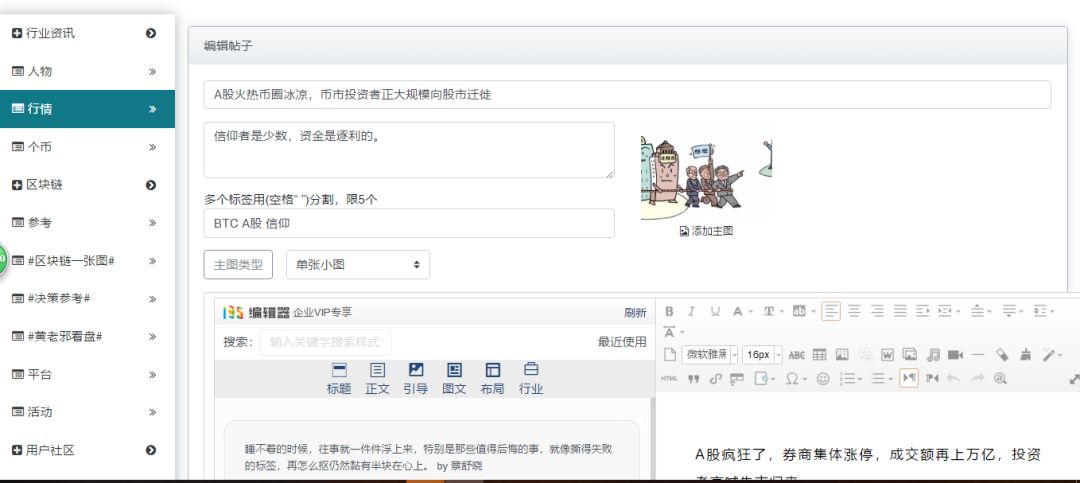
Task: Click the insert hyperlink chain icon
Action: click(x=716, y=378)
